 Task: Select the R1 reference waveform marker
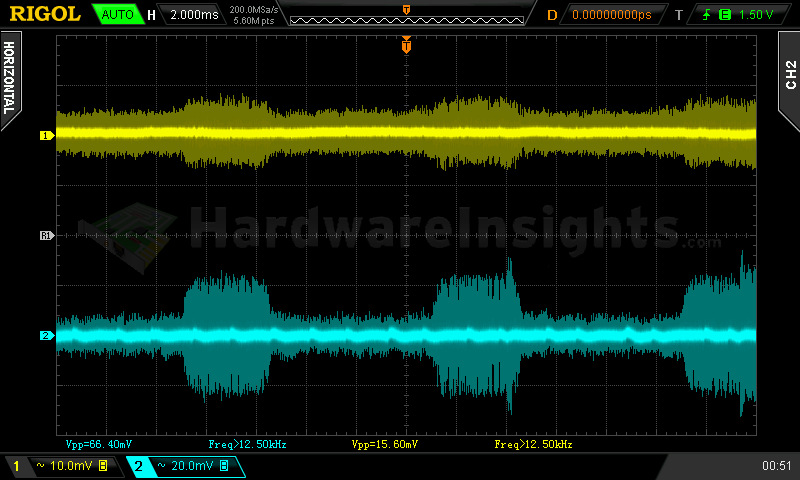[47, 235]
